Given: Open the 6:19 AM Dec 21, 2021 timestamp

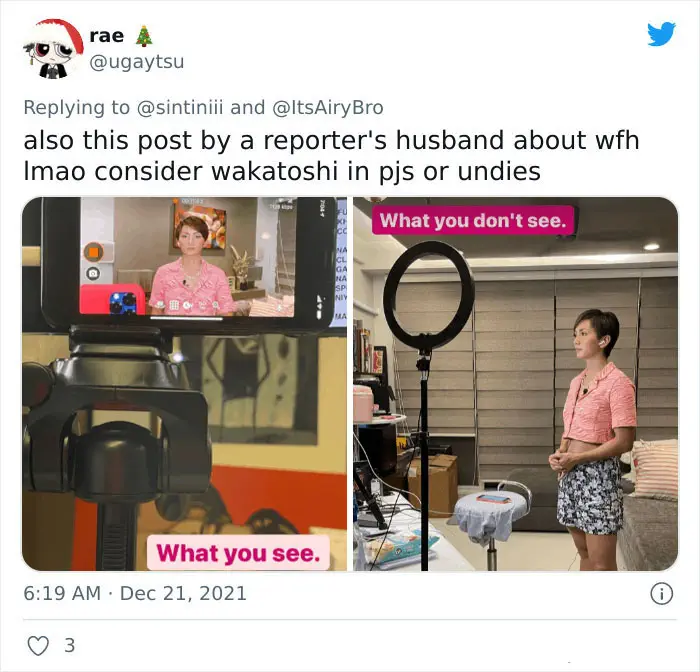Looking at the screenshot, I should point(135,593).
